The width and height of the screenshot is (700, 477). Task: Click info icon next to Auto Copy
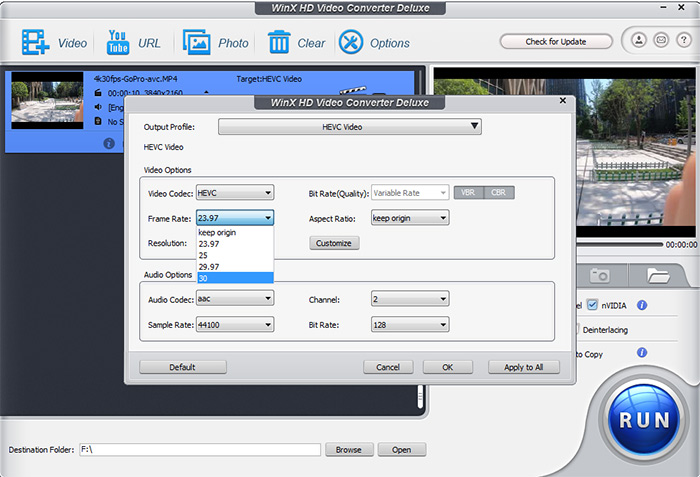coord(642,353)
